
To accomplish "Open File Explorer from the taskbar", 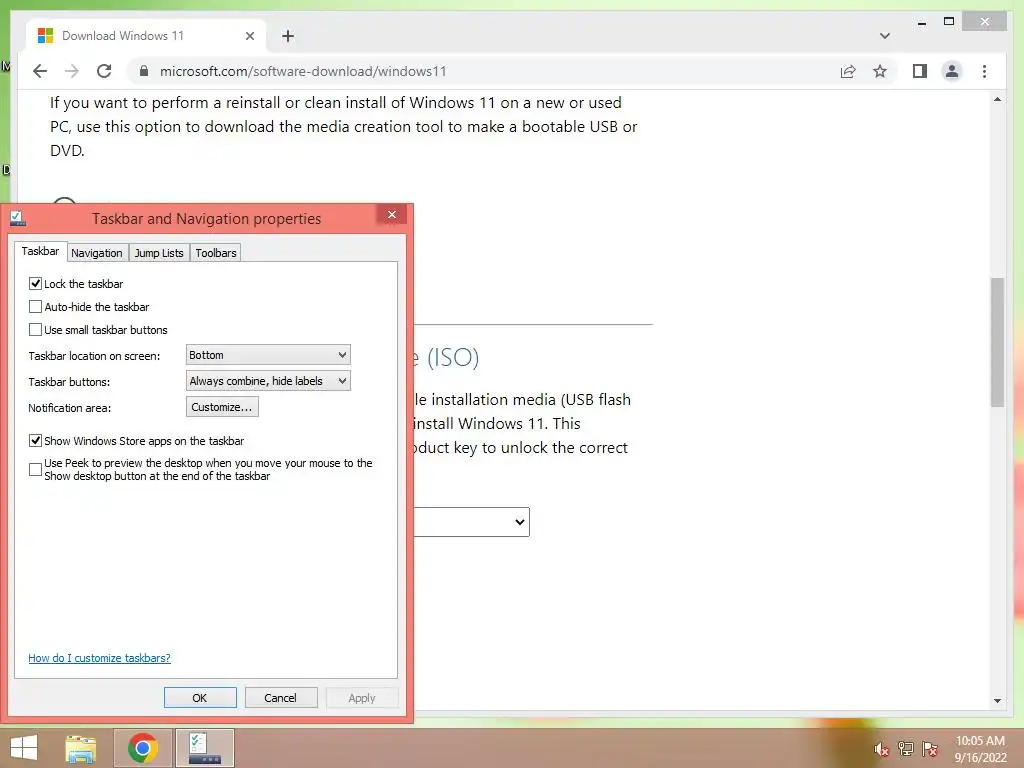I will [80, 748].
